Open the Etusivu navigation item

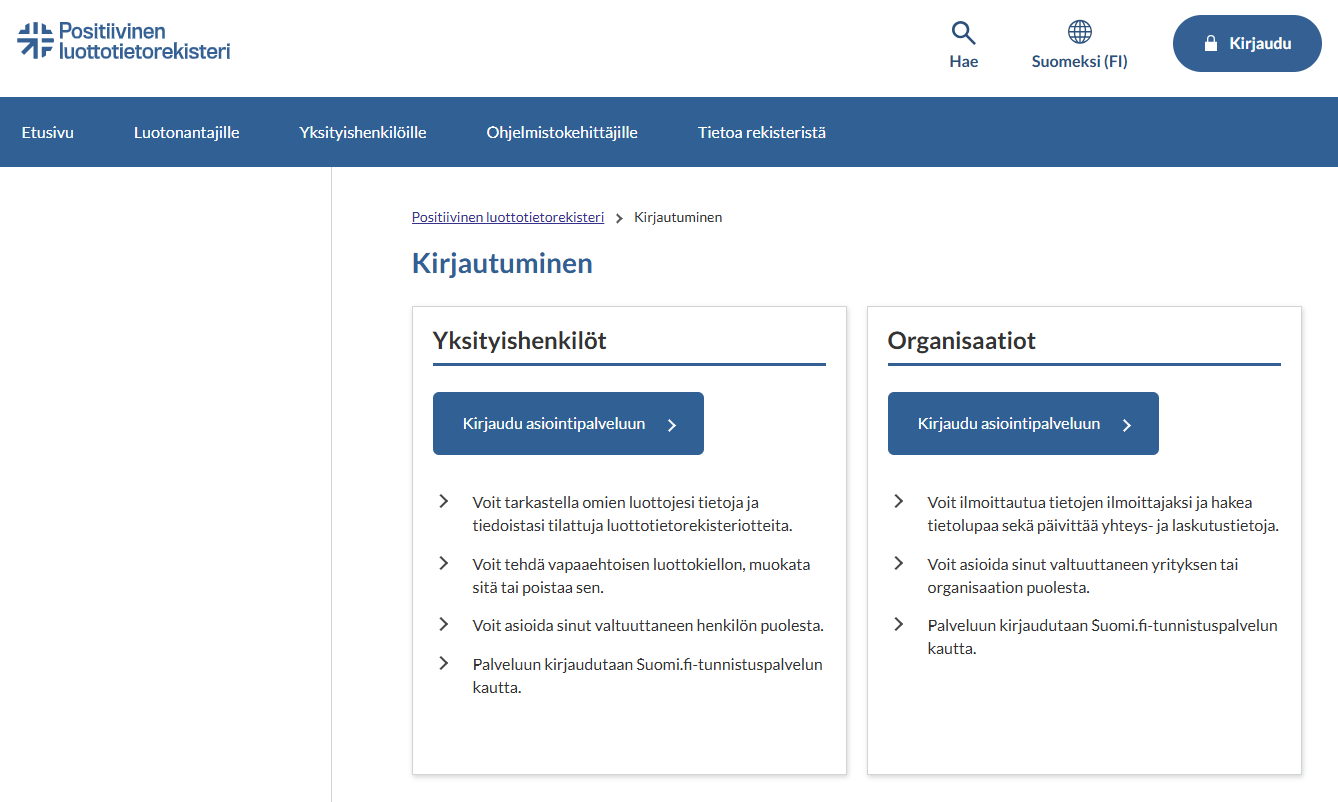(x=47, y=131)
